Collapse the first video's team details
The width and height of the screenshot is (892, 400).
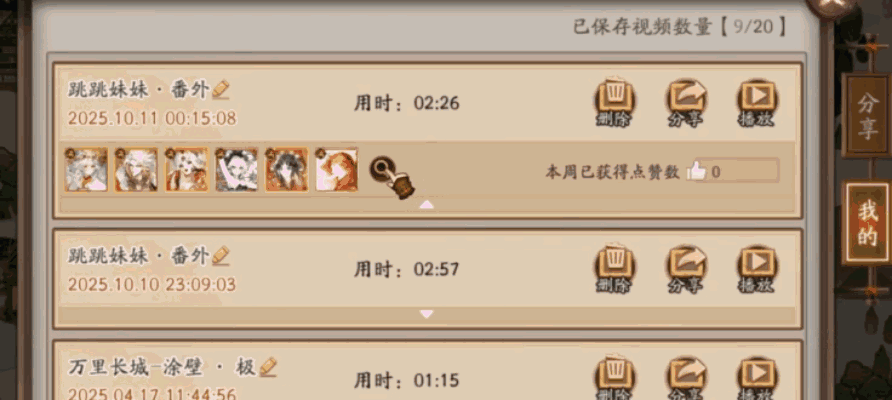click(x=427, y=205)
